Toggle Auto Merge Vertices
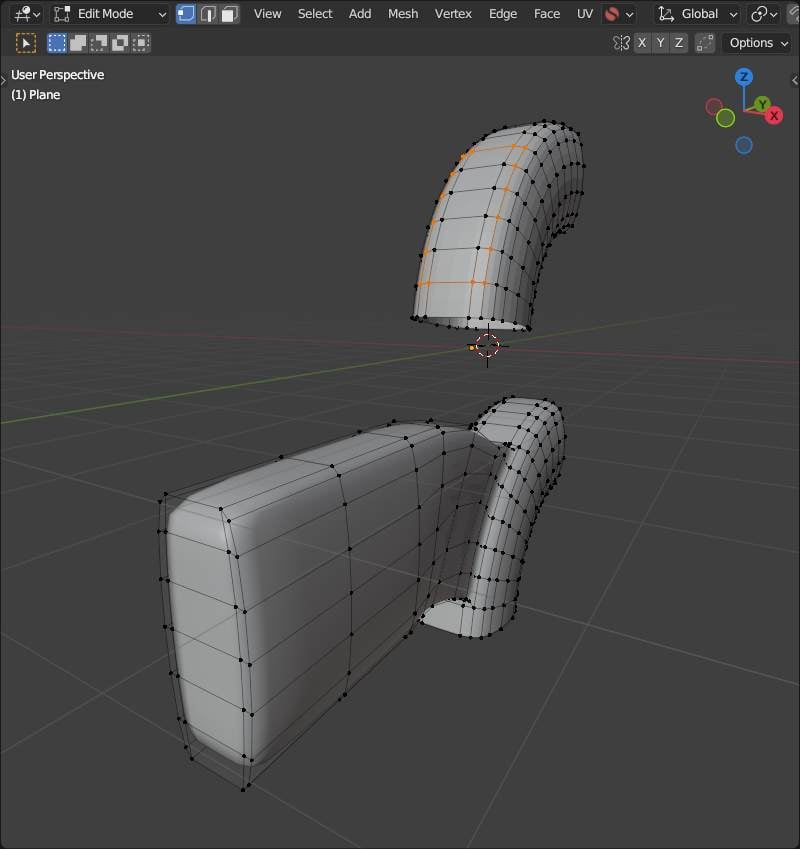Viewport: 800px width, 849px height. coord(704,43)
